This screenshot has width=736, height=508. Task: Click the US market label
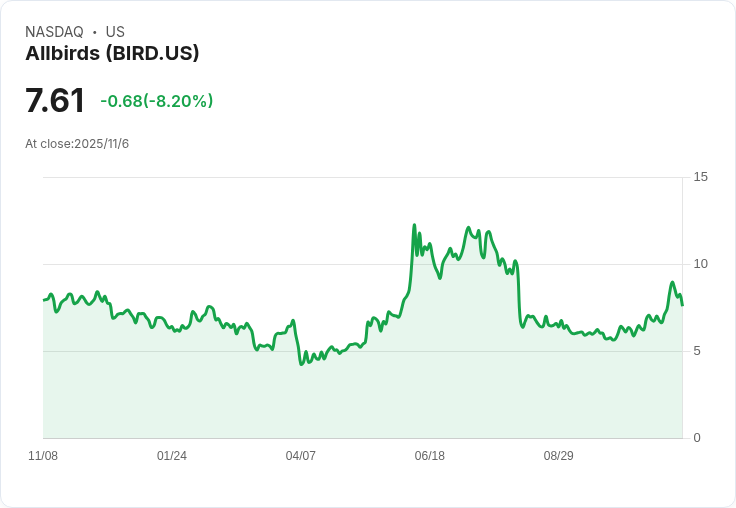[x=115, y=32]
